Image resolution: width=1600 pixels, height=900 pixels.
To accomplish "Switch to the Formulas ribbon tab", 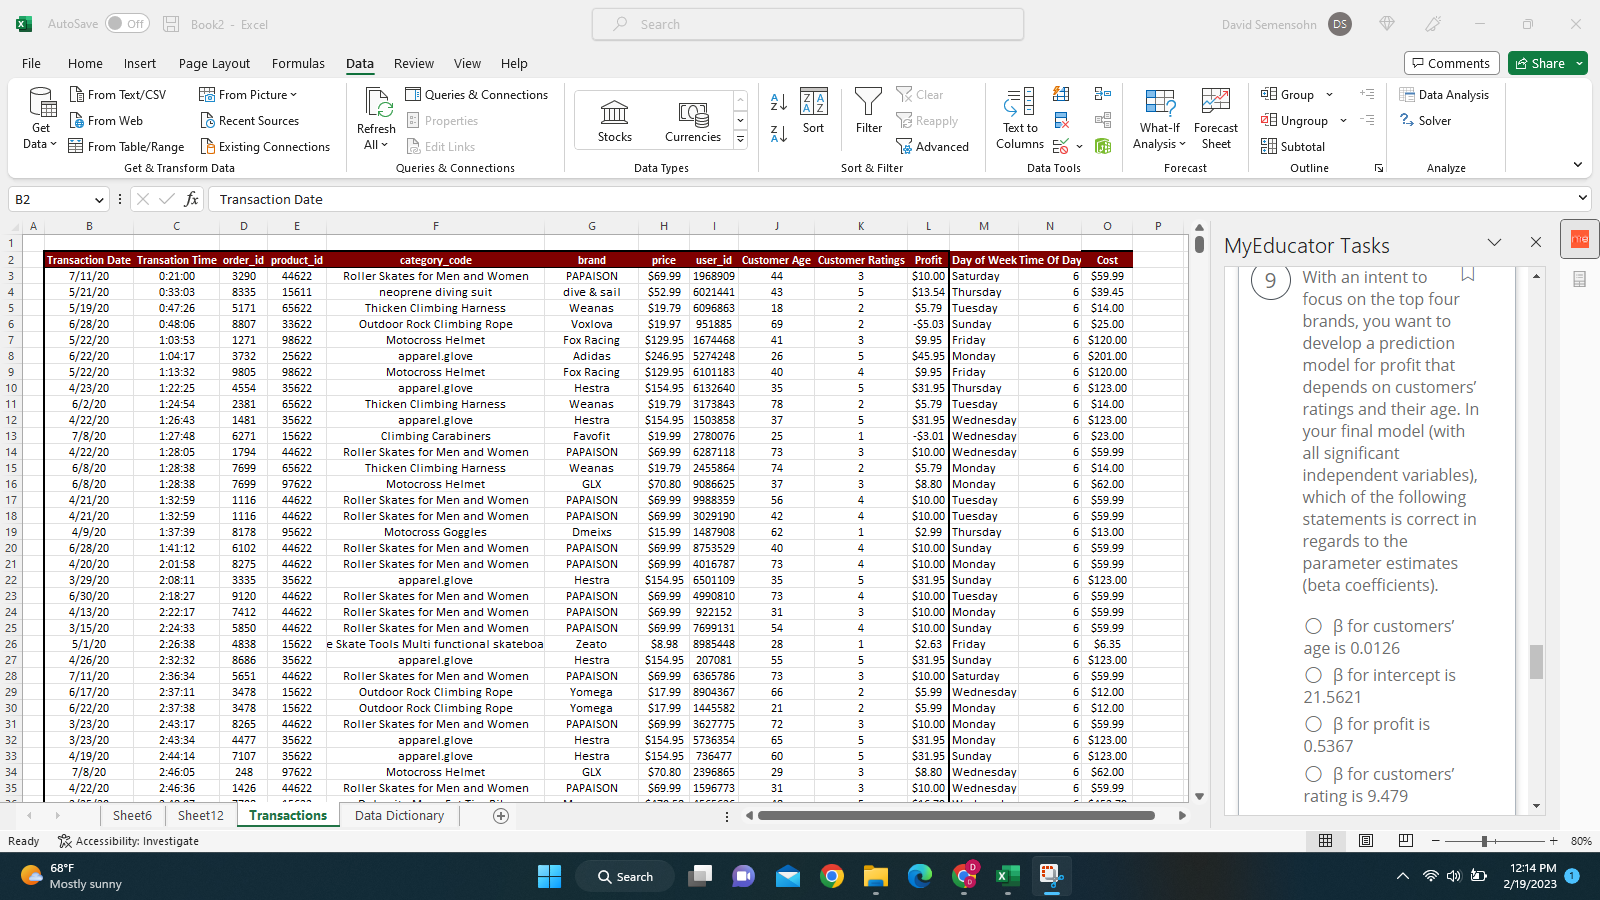I will click(298, 63).
